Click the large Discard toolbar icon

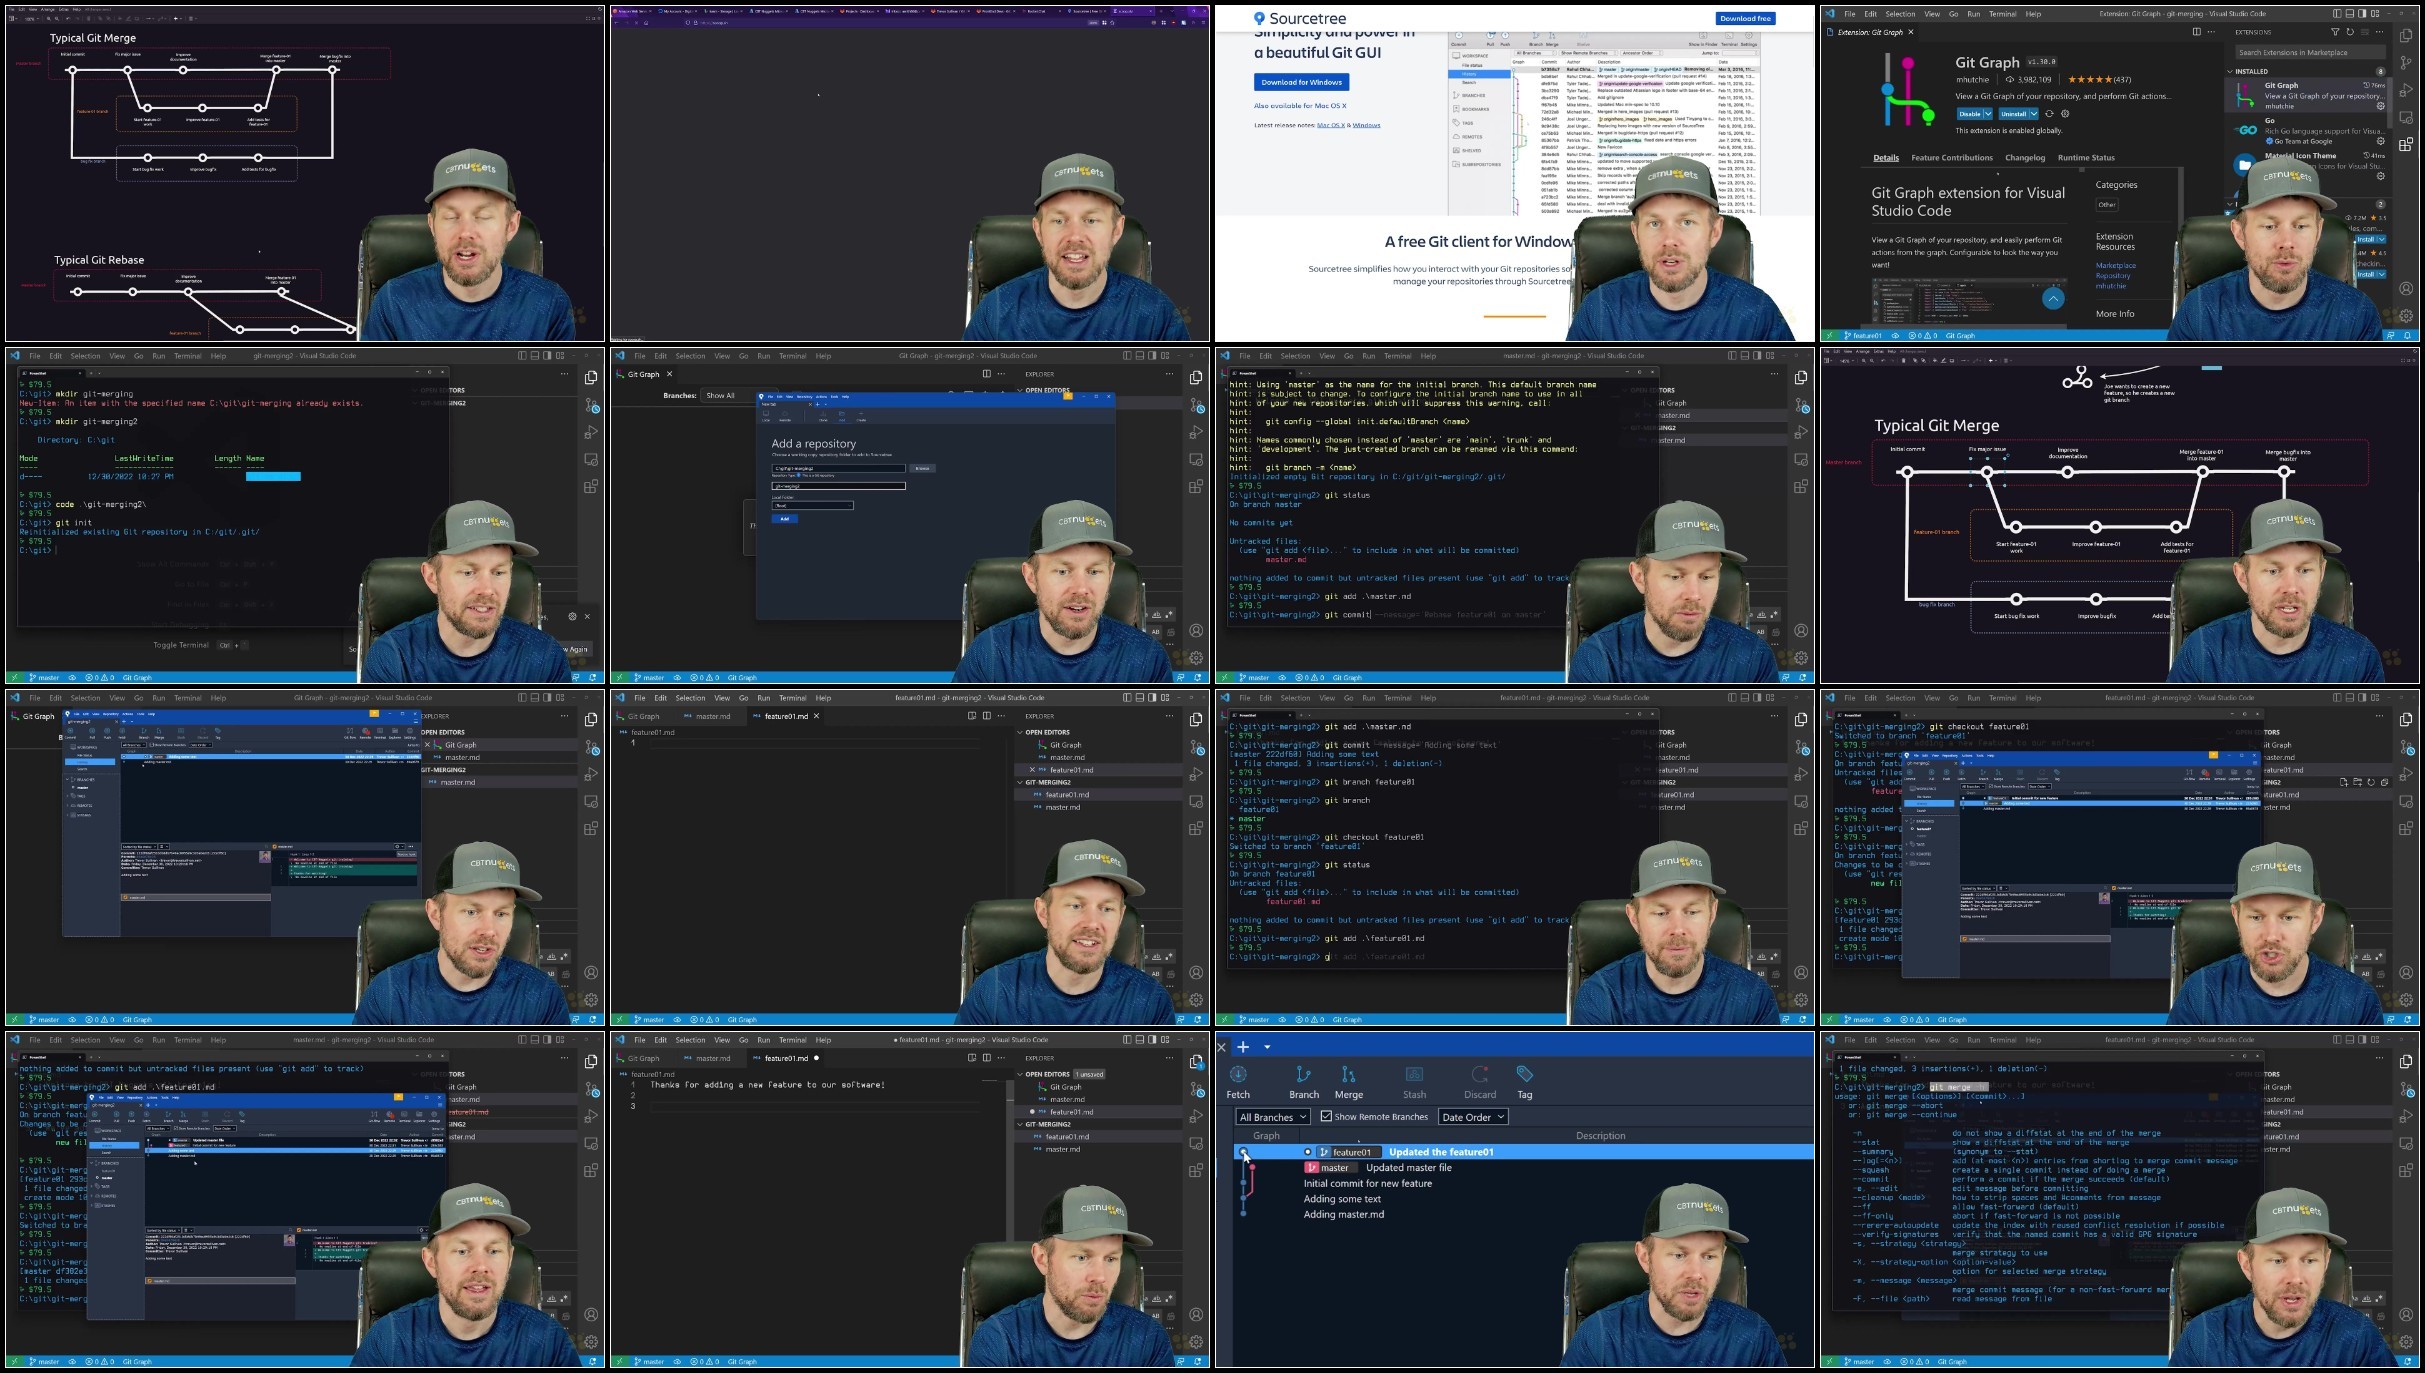(1480, 1081)
